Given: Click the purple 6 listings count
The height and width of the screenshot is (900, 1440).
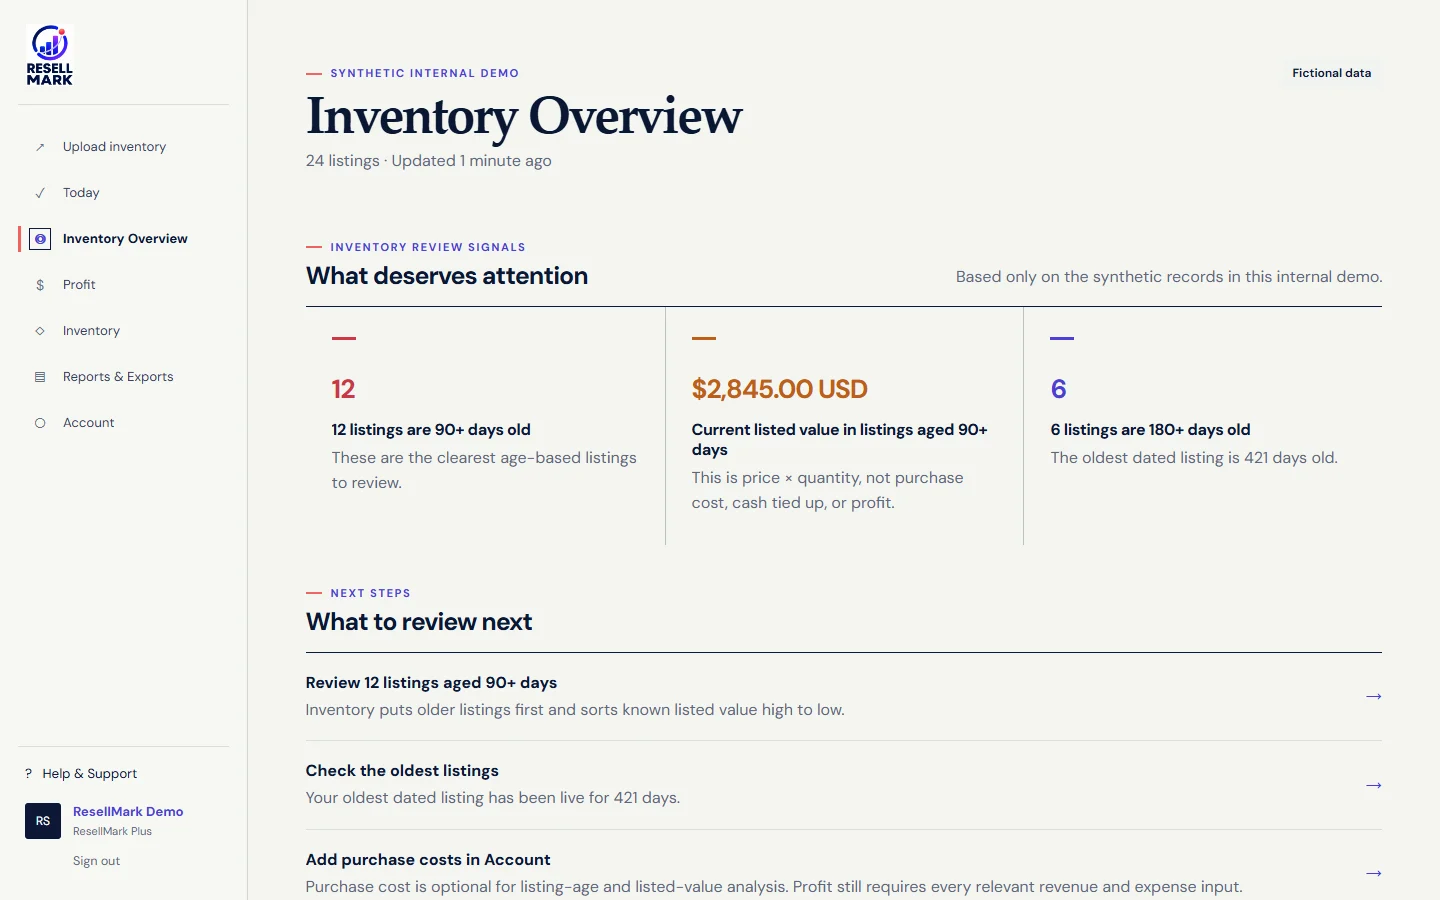Looking at the screenshot, I should coord(1058,389).
